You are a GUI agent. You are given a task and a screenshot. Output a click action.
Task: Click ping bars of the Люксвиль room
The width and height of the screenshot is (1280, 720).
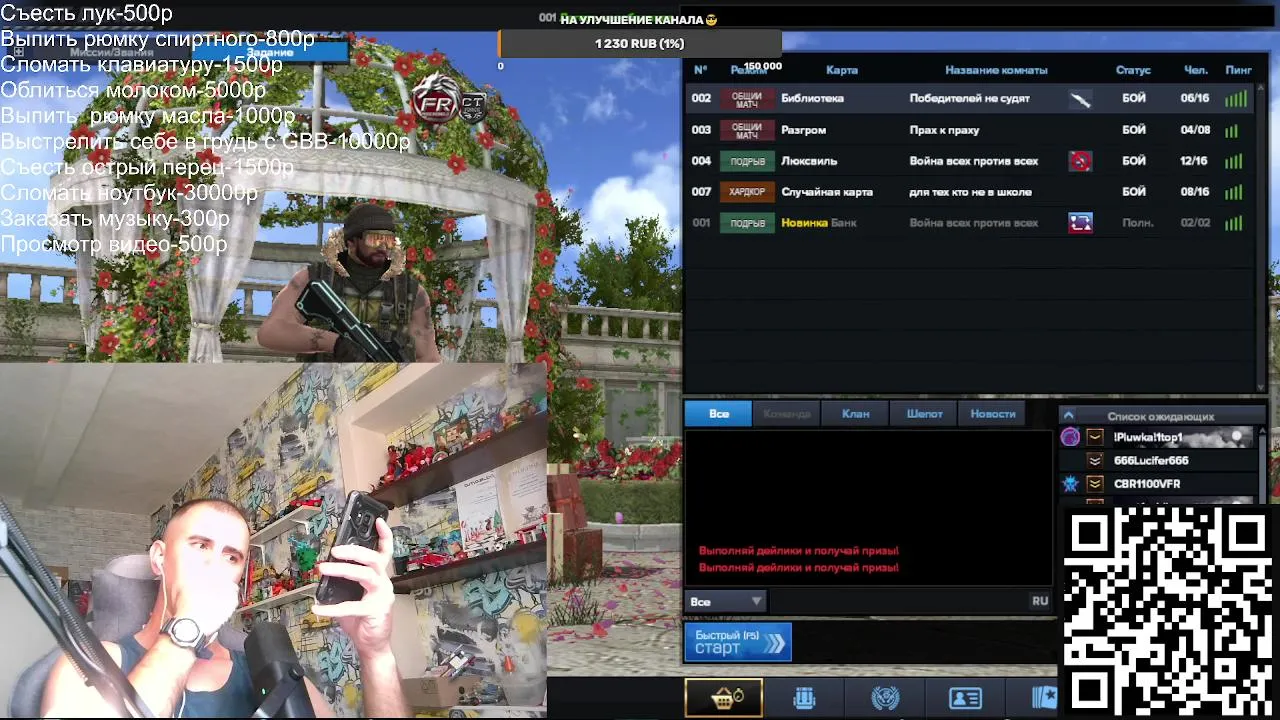click(x=1234, y=161)
